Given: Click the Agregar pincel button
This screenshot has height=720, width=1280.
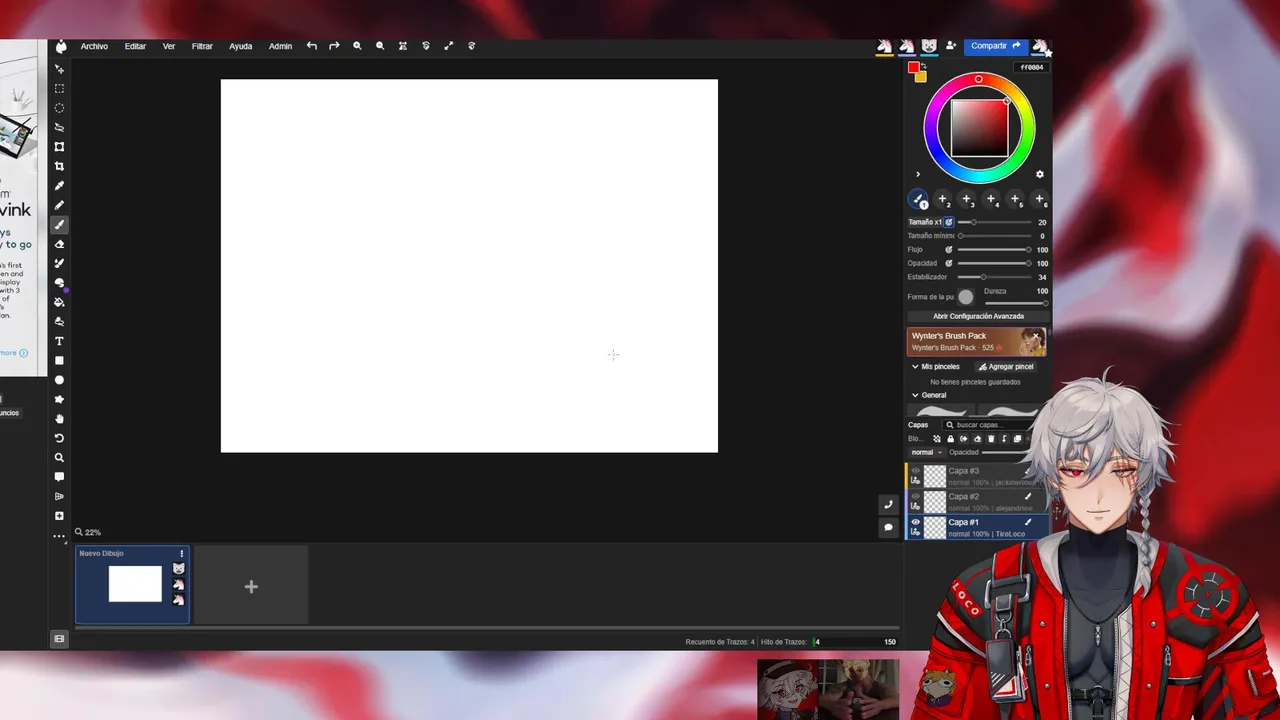Looking at the screenshot, I should coord(1006,367).
